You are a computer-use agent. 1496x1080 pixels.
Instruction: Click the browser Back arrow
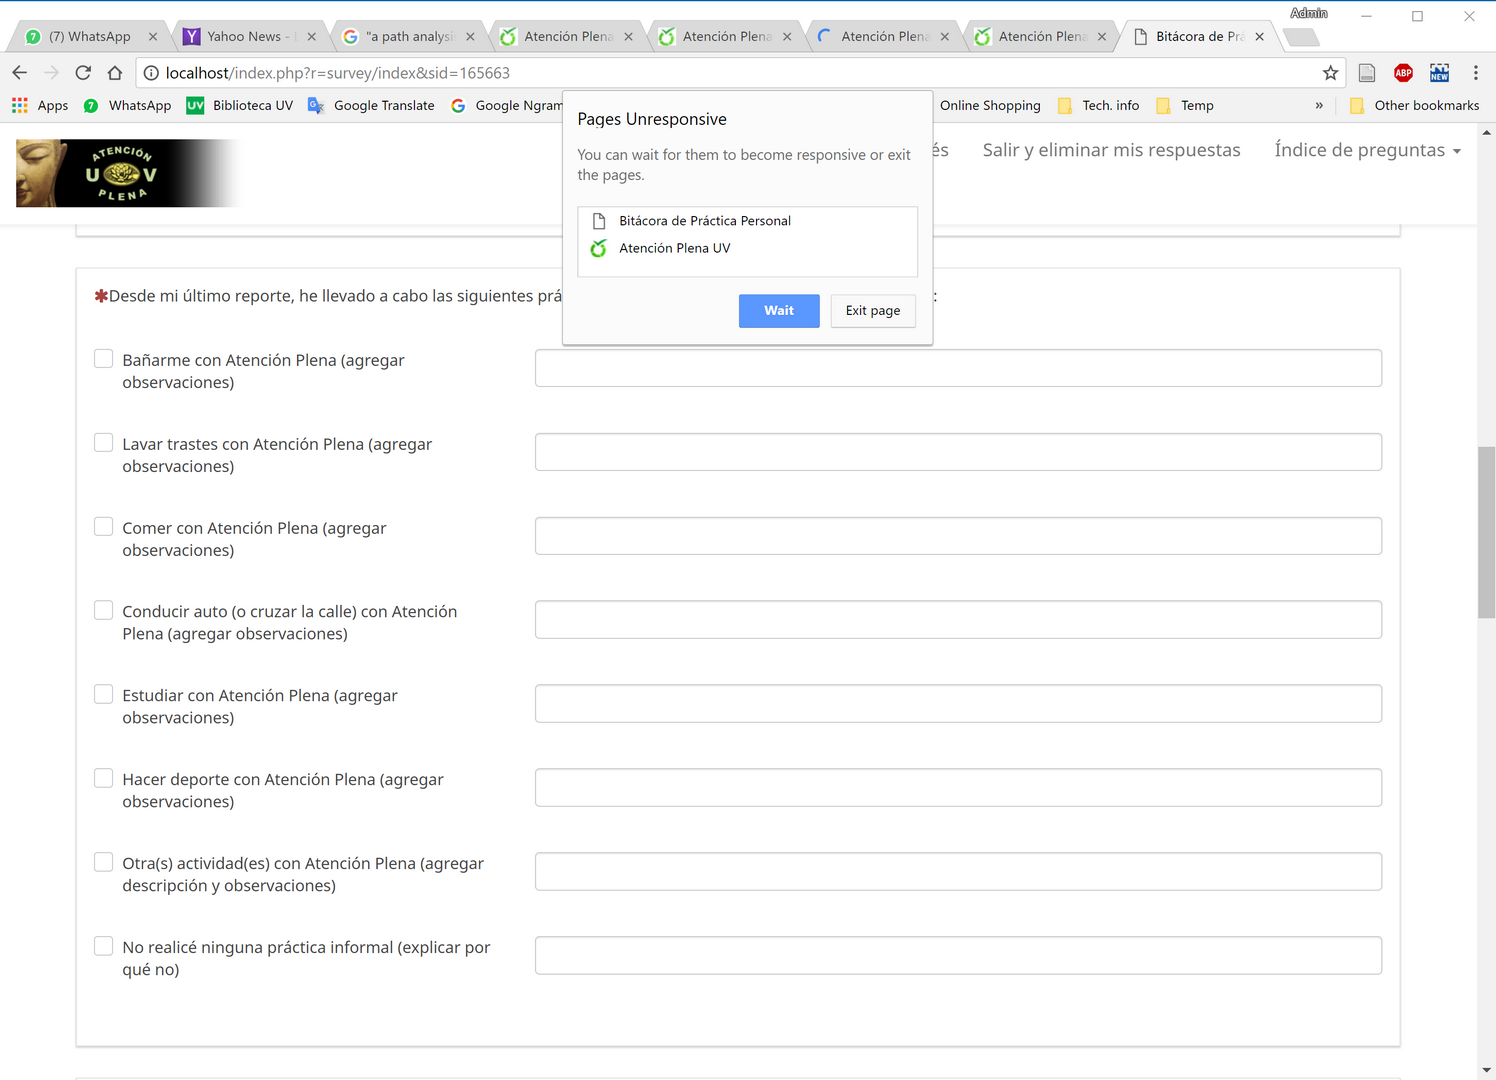coord(20,73)
